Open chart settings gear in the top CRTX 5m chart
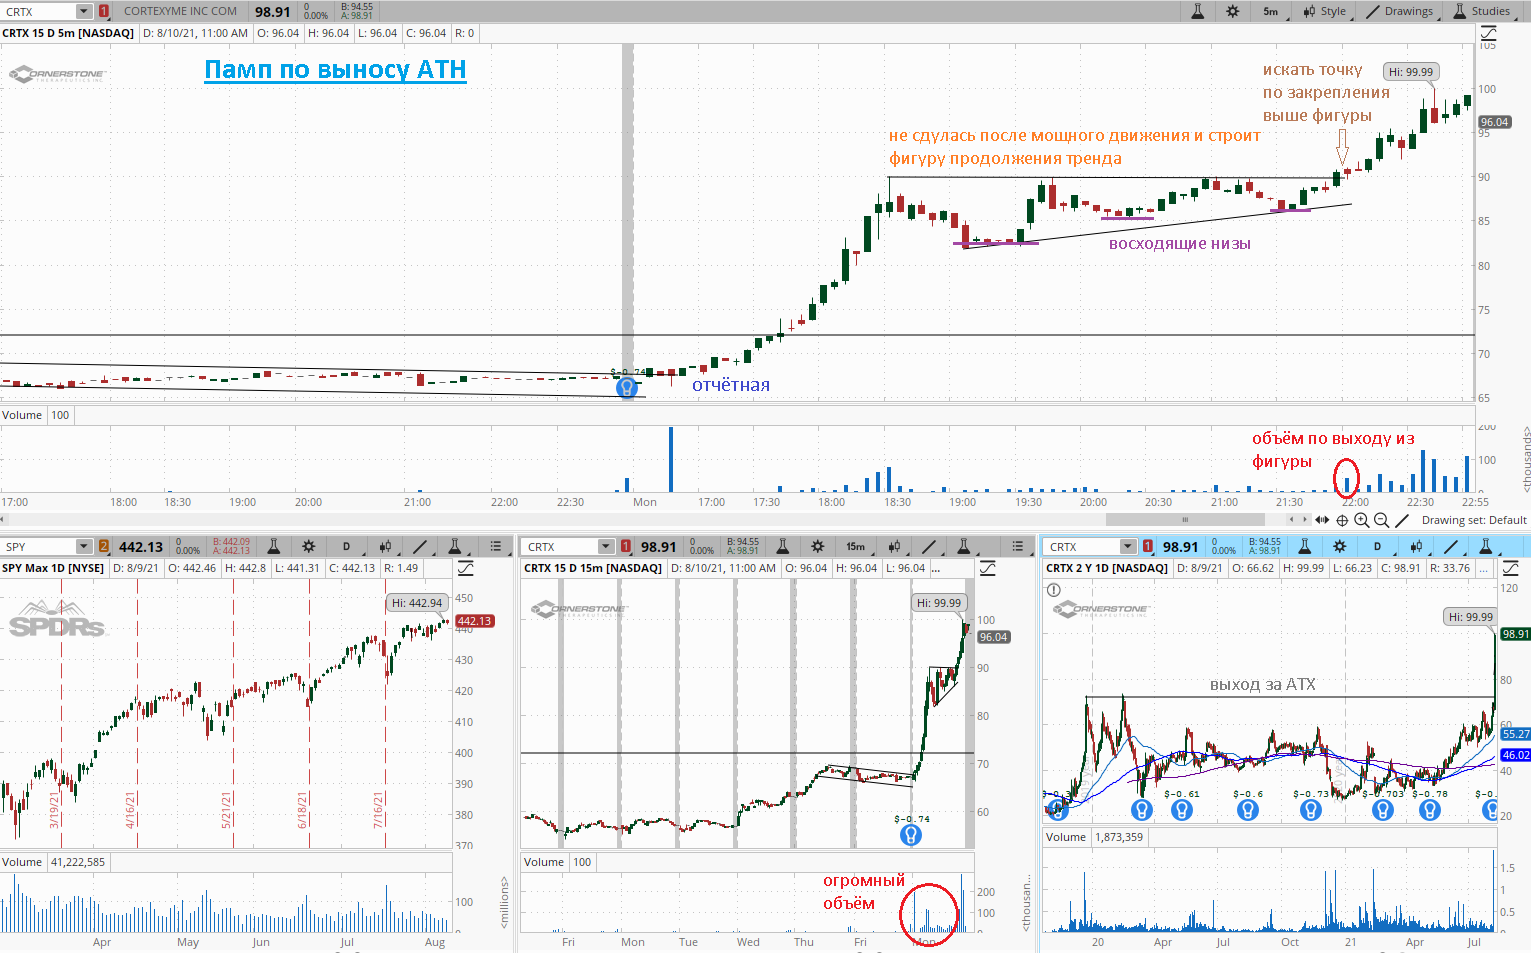Screen dimensions: 1531x953 1232,11
